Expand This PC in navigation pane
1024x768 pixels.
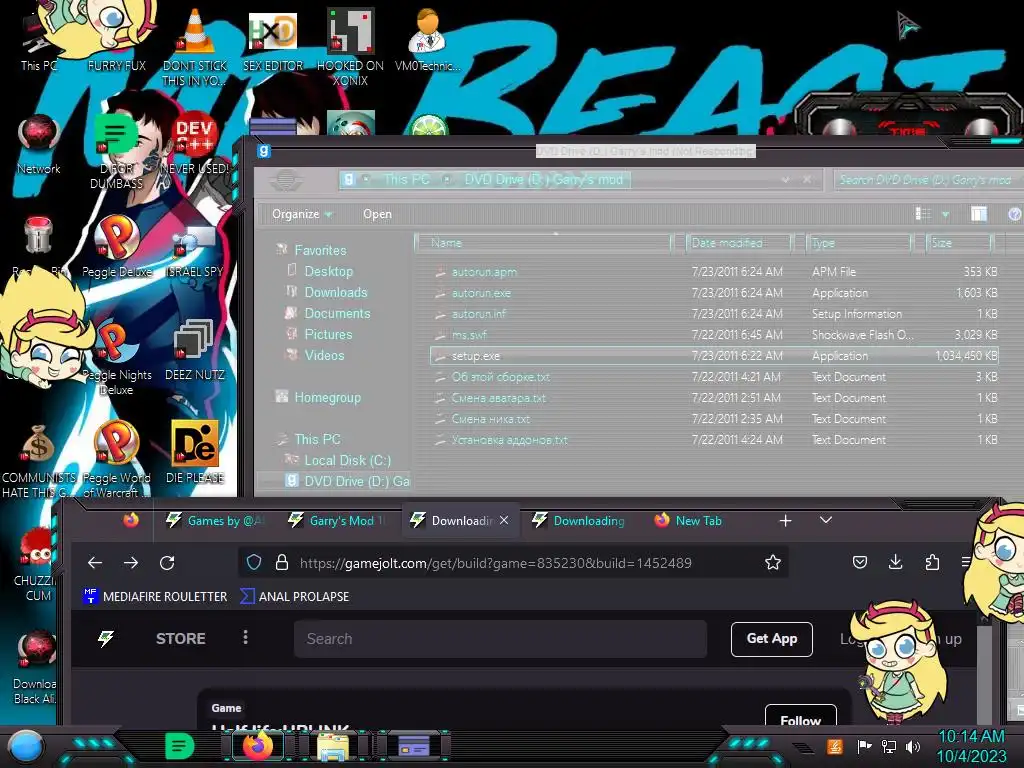pyautogui.click(x=282, y=439)
